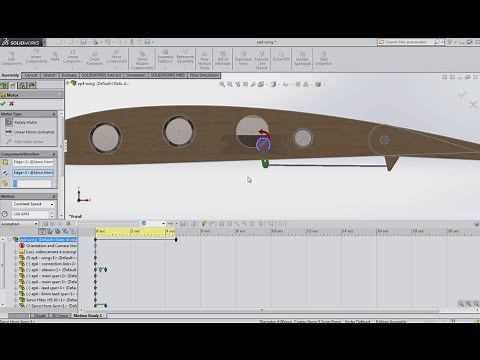The height and width of the screenshot is (360, 480).
Task: Click the FeatureManager tree tab icon
Action: (4, 85)
